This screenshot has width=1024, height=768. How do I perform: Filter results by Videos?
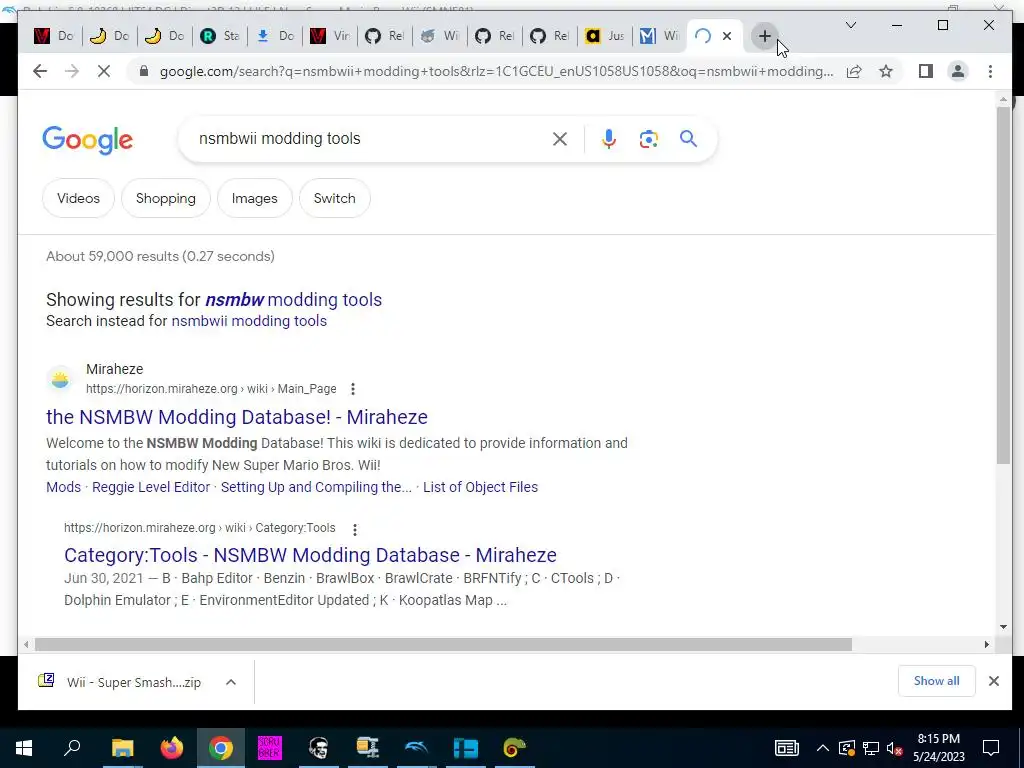[x=78, y=198]
